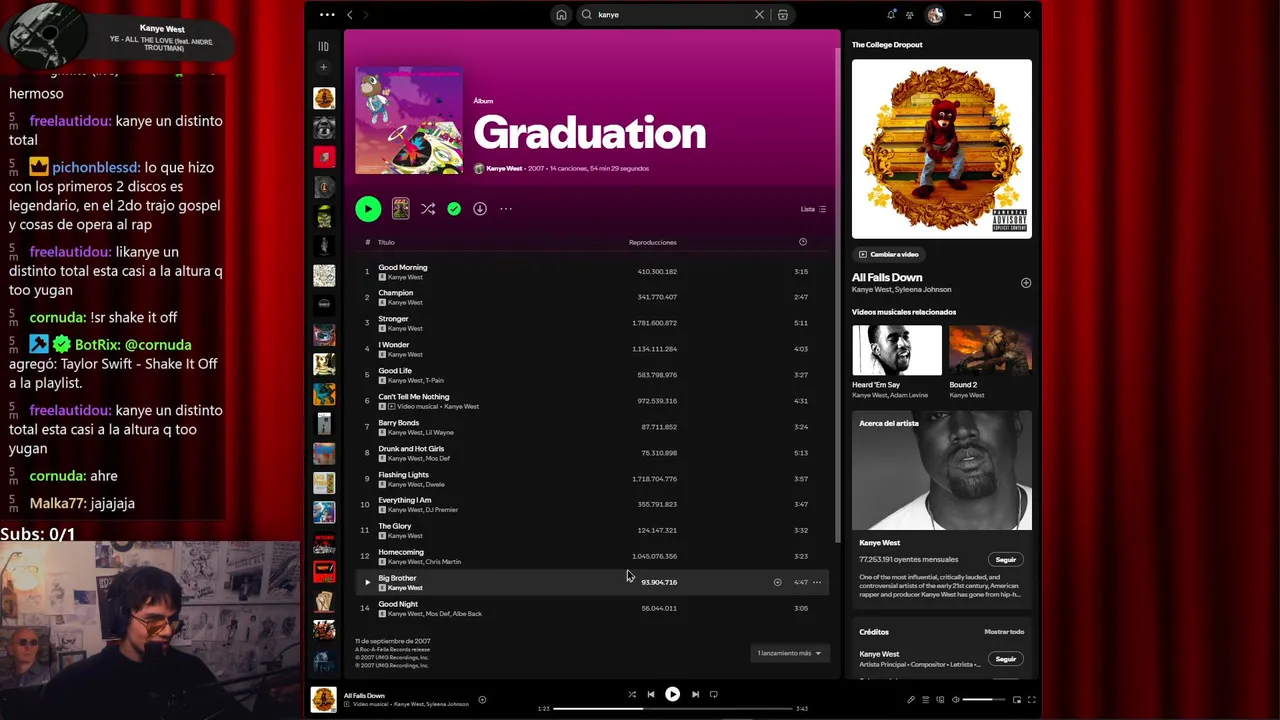Expand the 1 lanzamiento más dropdown
The width and height of the screenshot is (1280, 720).
point(789,653)
